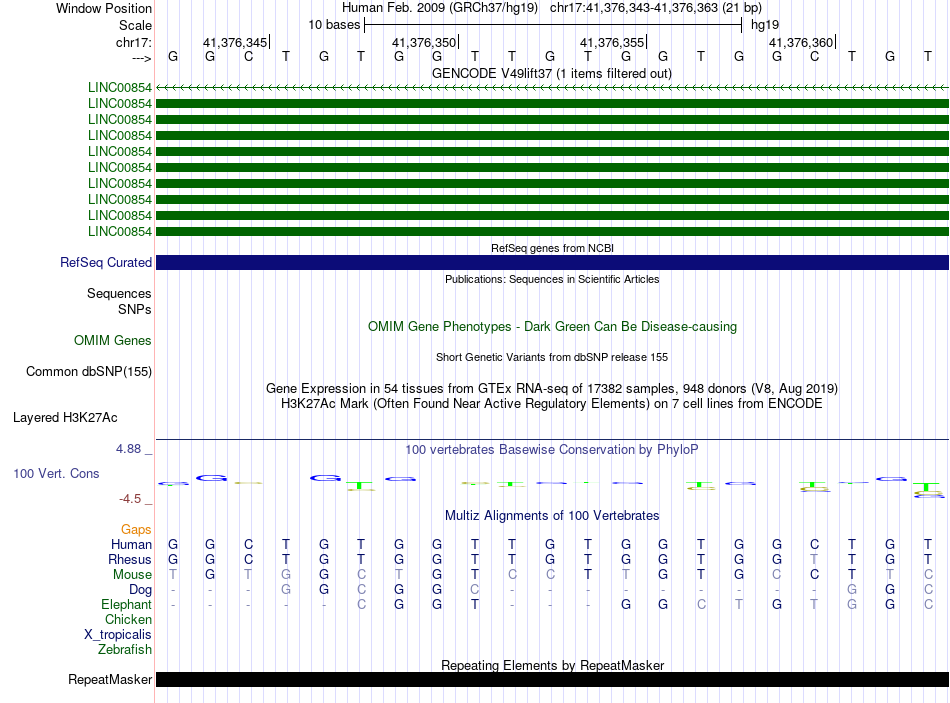This screenshot has height=703, width=950.
Task: Open H3K27Ac Mark track title
Action: [x=552, y=404]
